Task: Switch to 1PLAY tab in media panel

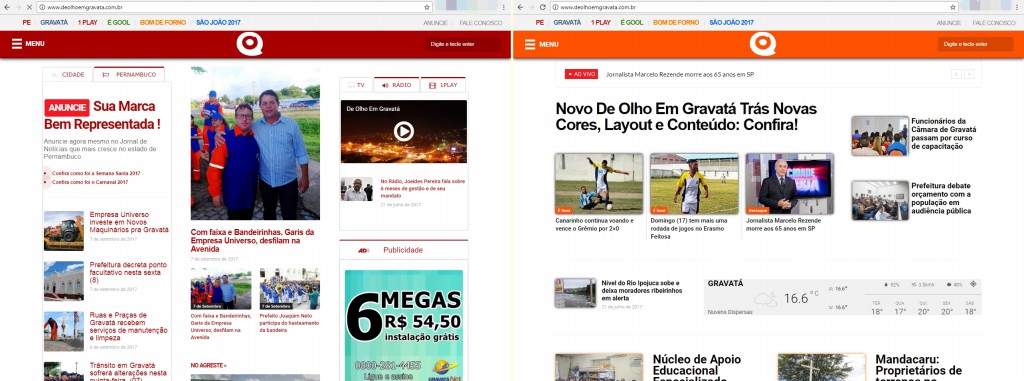Action: tap(443, 85)
